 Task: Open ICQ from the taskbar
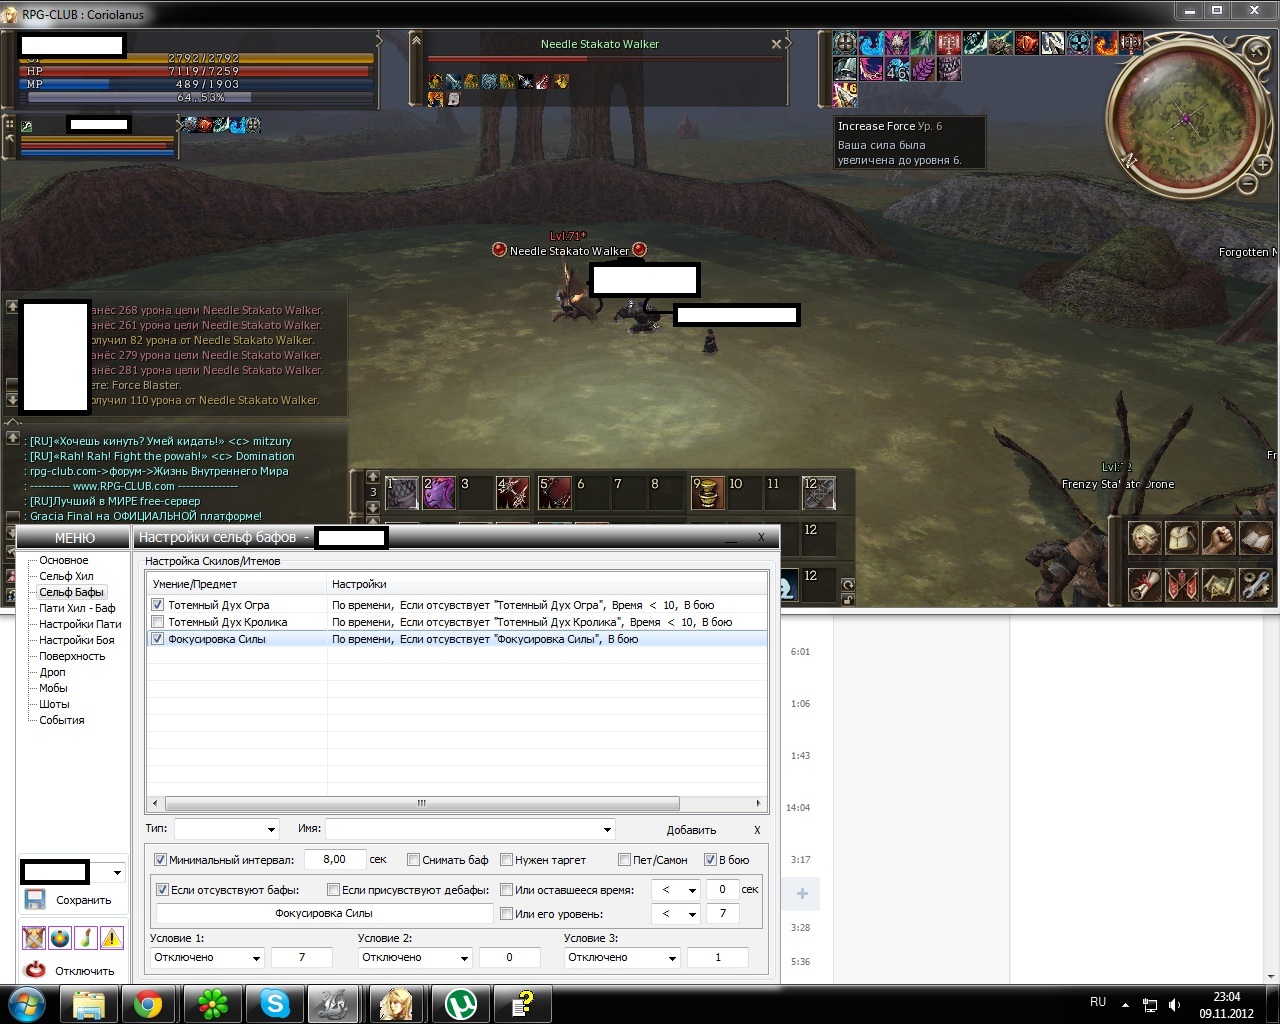click(x=212, y=1003)
